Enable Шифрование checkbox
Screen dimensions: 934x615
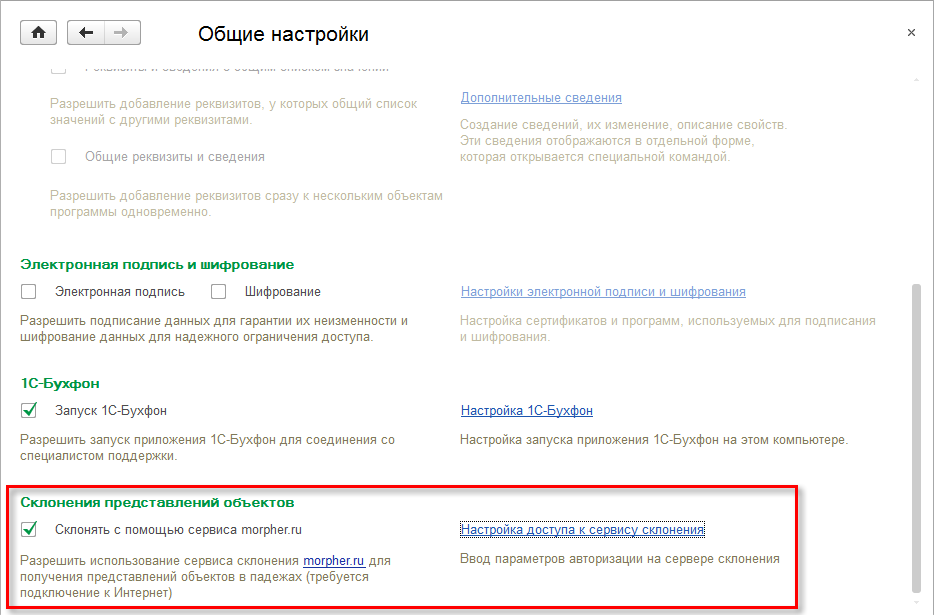(x=219, y=291)
